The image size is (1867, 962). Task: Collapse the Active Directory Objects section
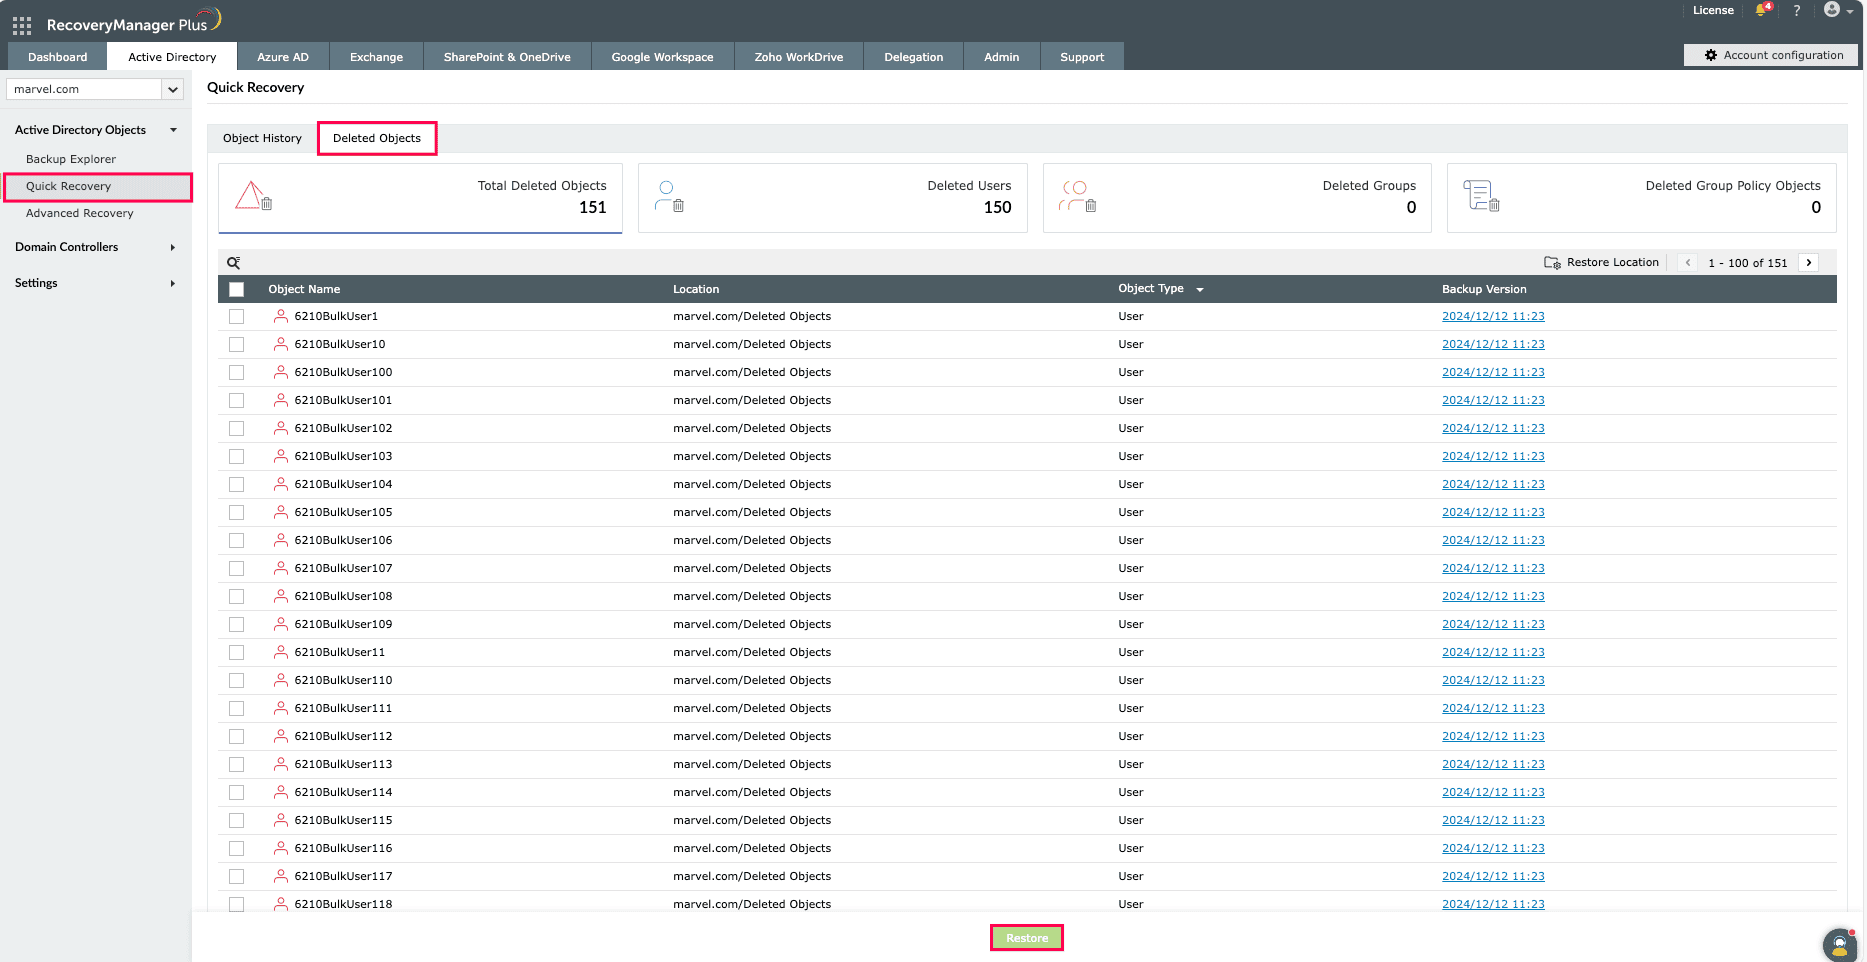(x=173, y=130)
